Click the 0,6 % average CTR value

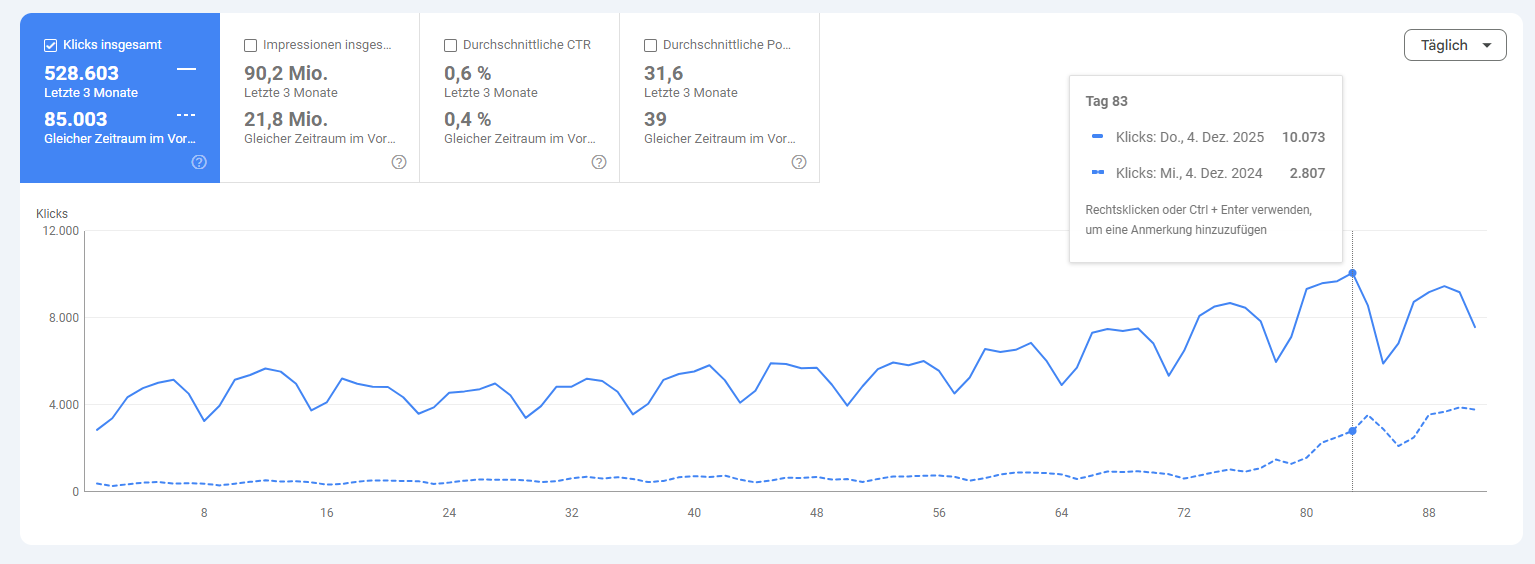point(467,73)
